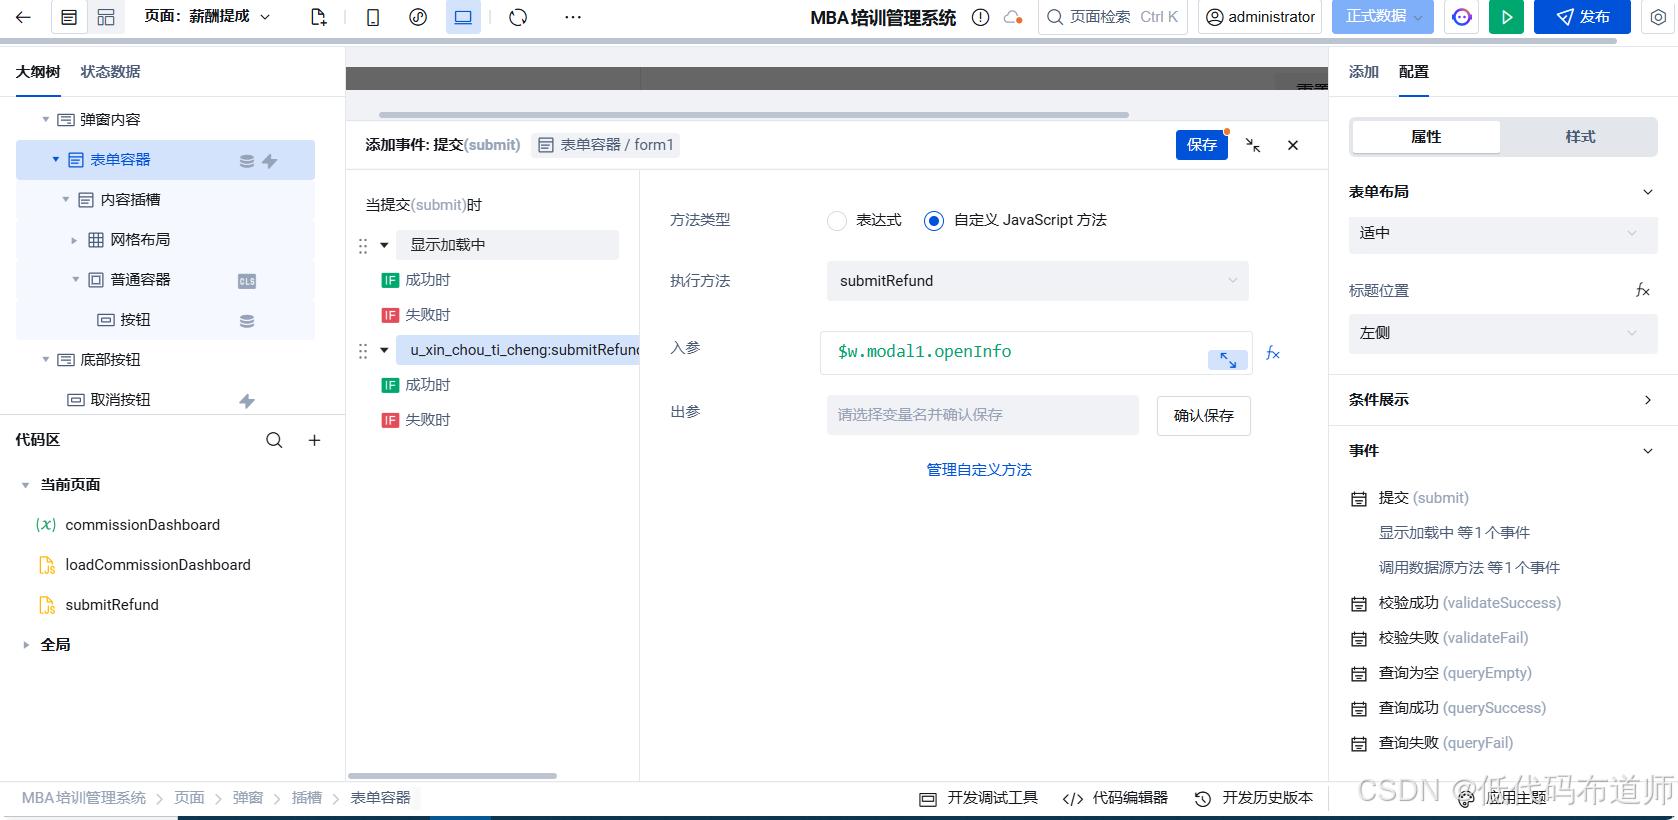Open the 管理自定义方法 link

tap(979, 470)
